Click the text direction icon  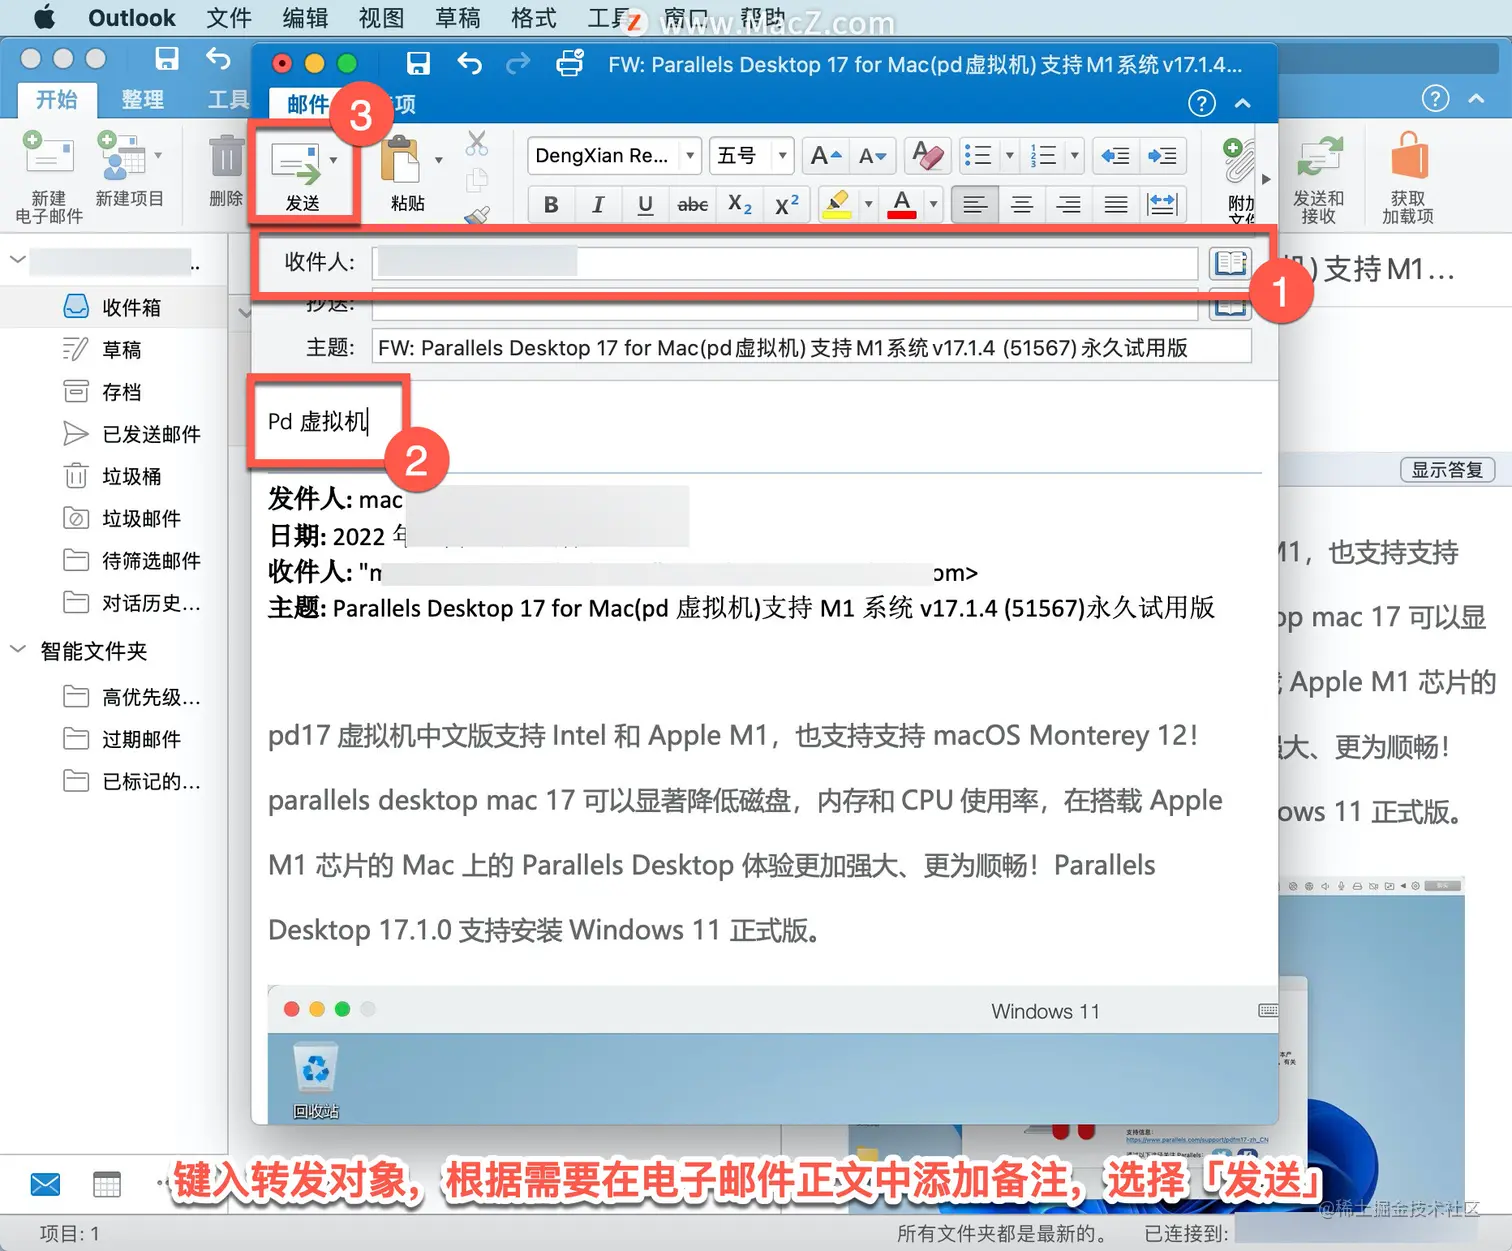pyautogui.click(x=1163, y=205)
